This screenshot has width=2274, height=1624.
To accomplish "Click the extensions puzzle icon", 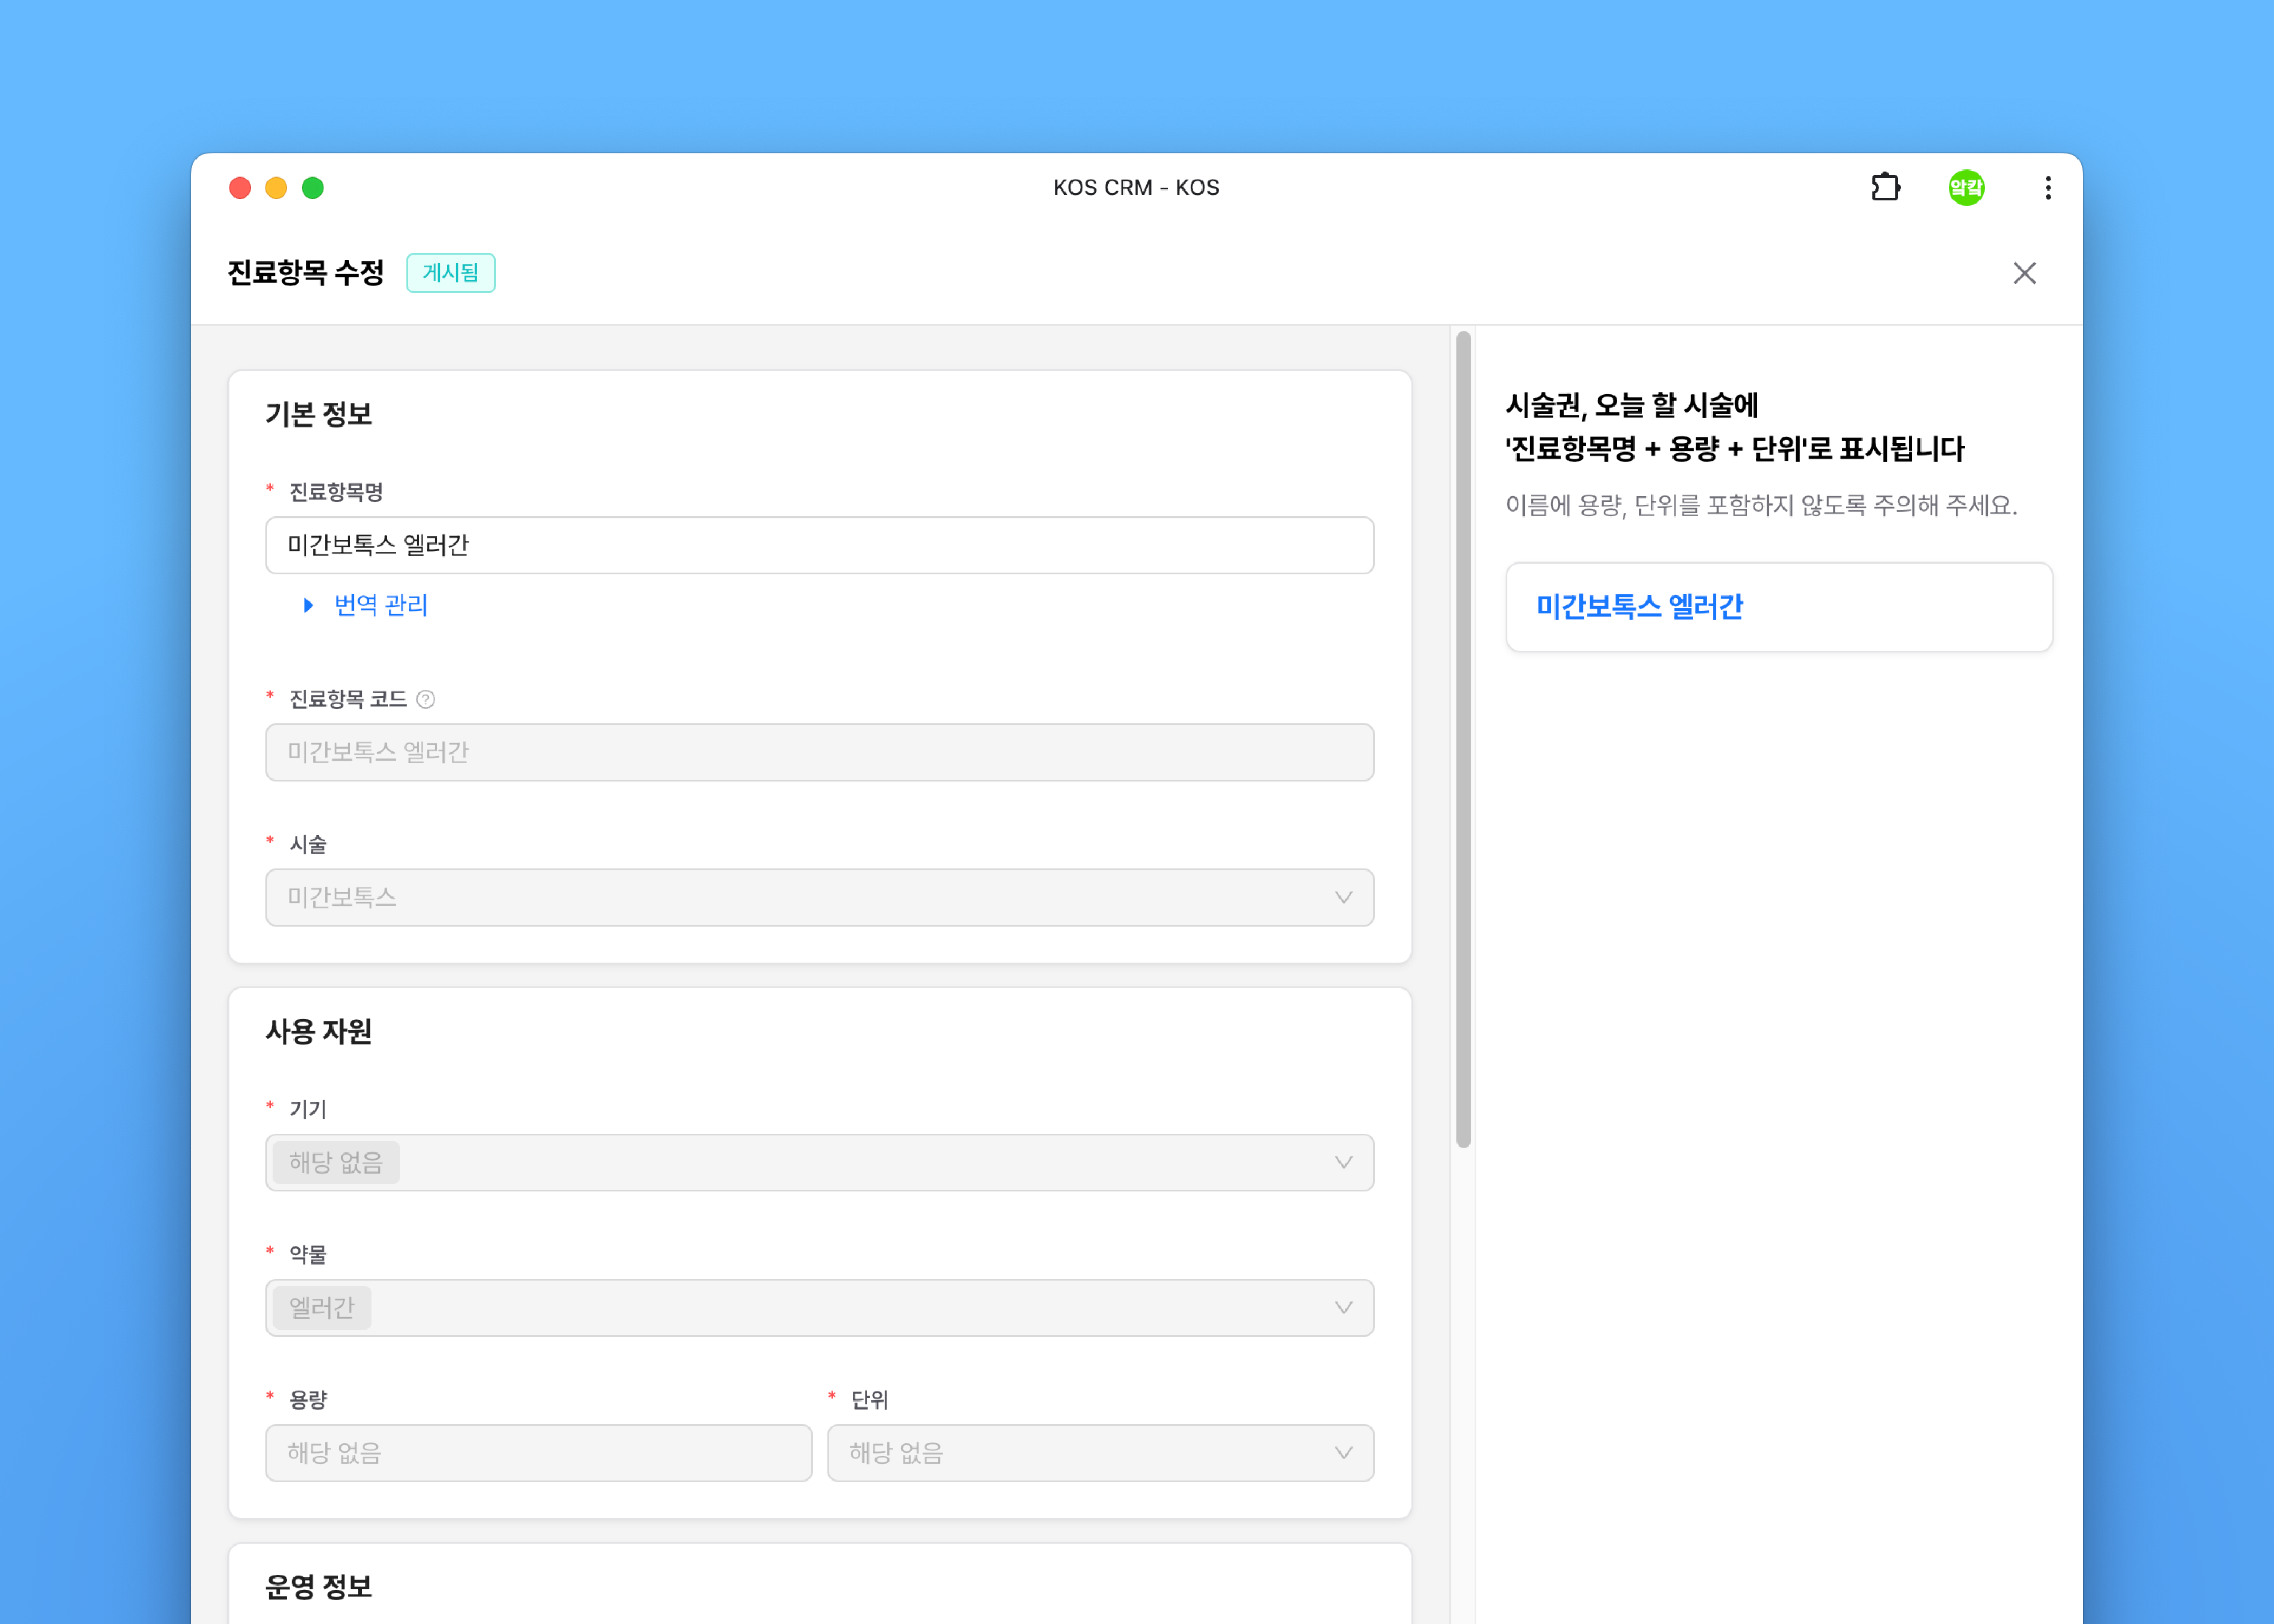I will tap(1885, 187).
